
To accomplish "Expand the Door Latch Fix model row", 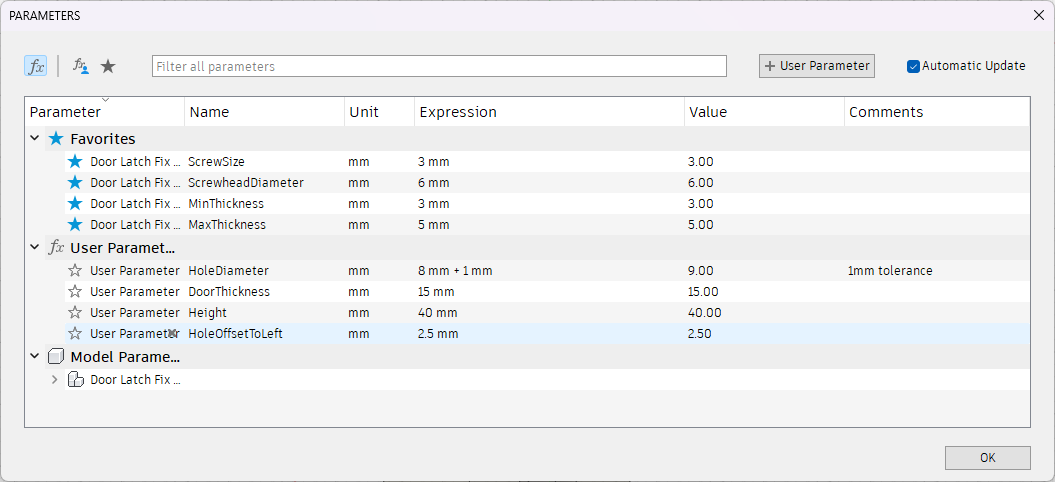I will click(x=55, y=380).
